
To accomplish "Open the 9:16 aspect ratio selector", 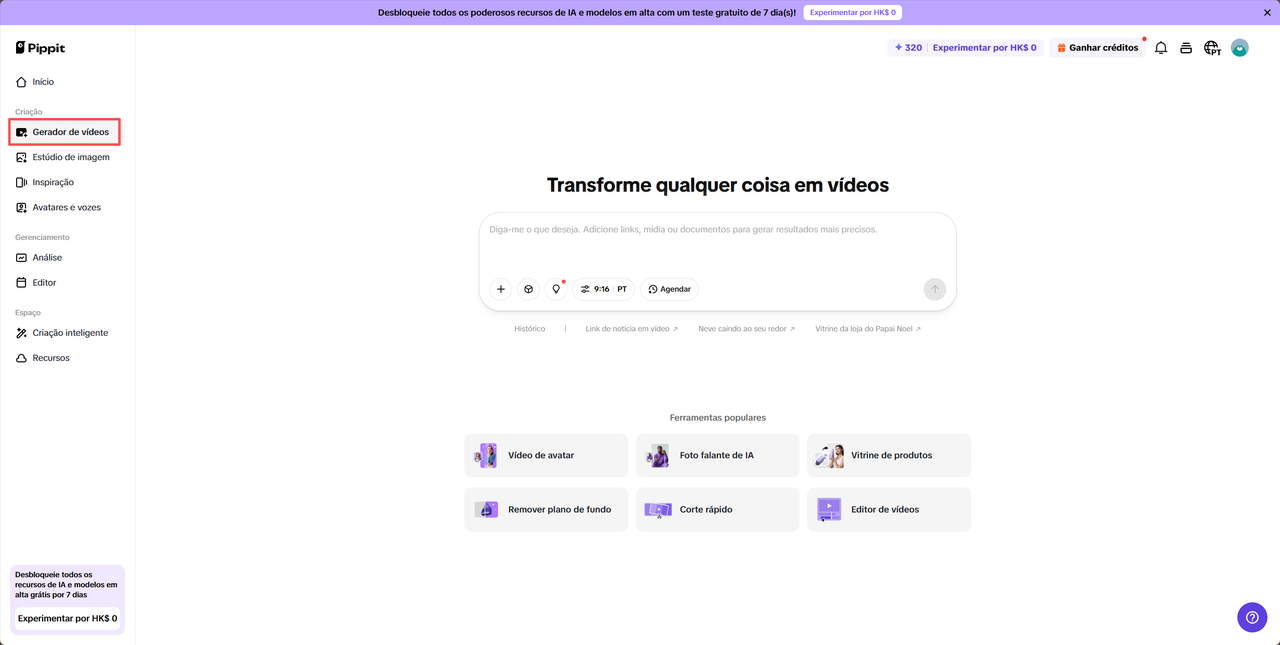I will (x=597, y=288).
